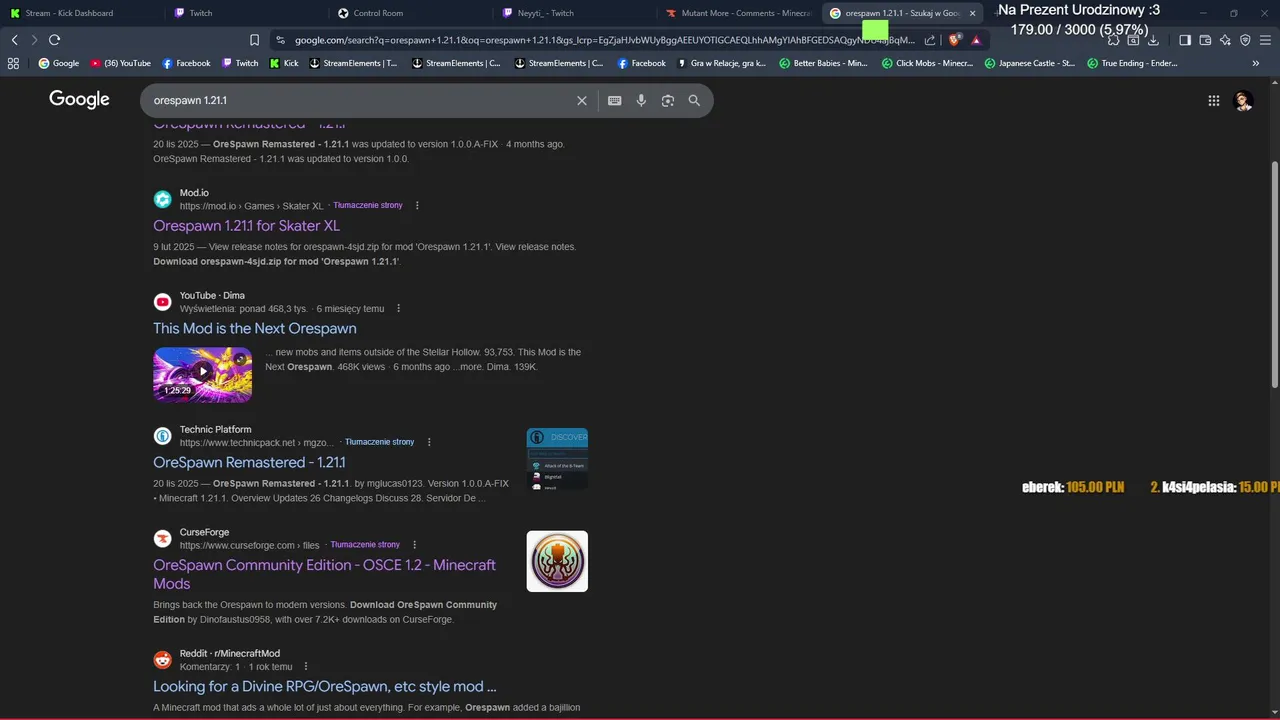1280x720 pixels.
Task: Open the Brave VPN shield icon
Action: point(1245,40)
